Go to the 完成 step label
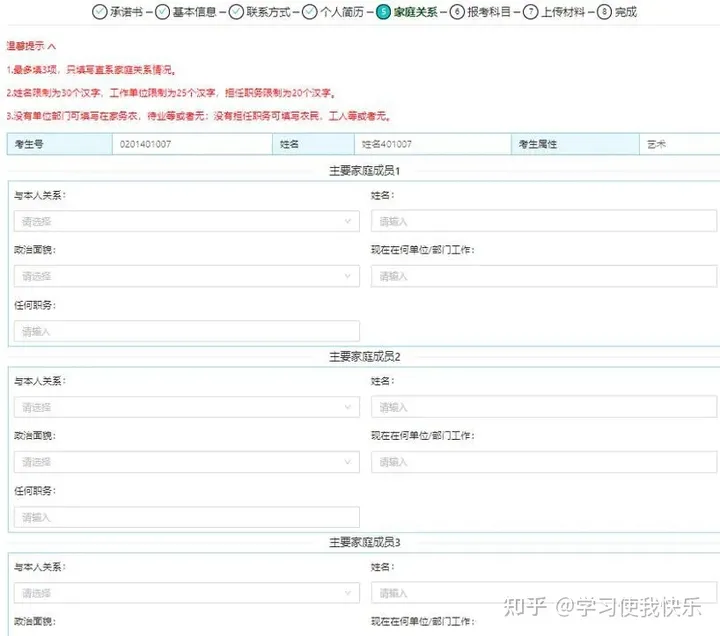Viewport: 720px width, 636px height. (626, 12)
